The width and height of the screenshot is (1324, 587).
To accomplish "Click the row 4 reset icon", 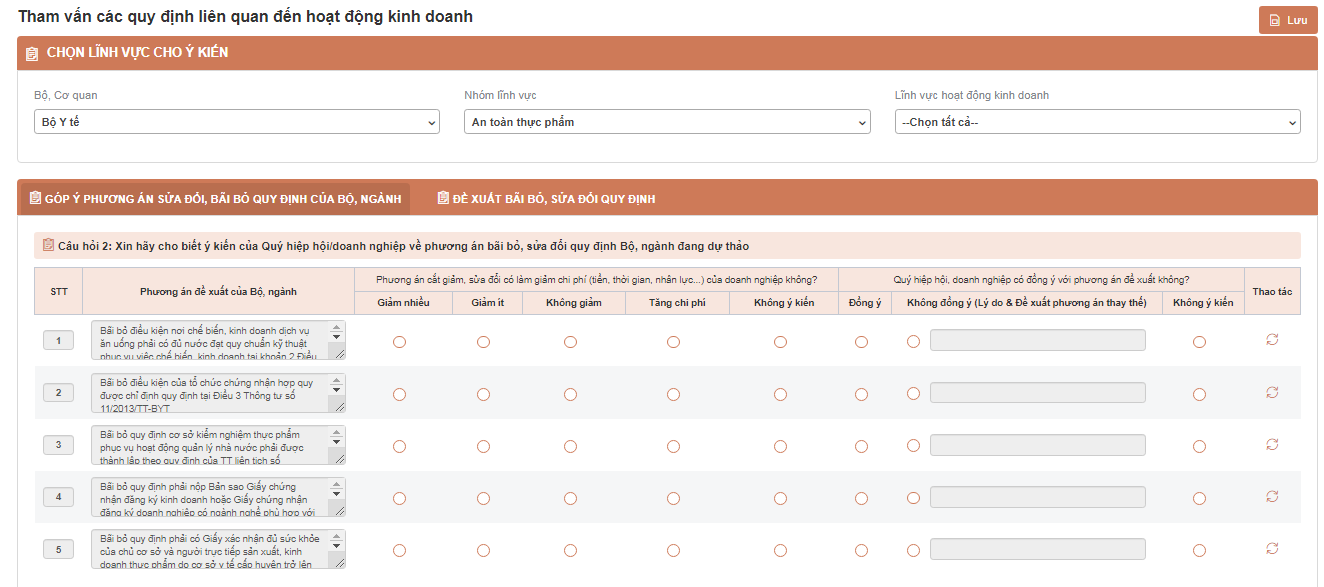I will coord(1272,496).
